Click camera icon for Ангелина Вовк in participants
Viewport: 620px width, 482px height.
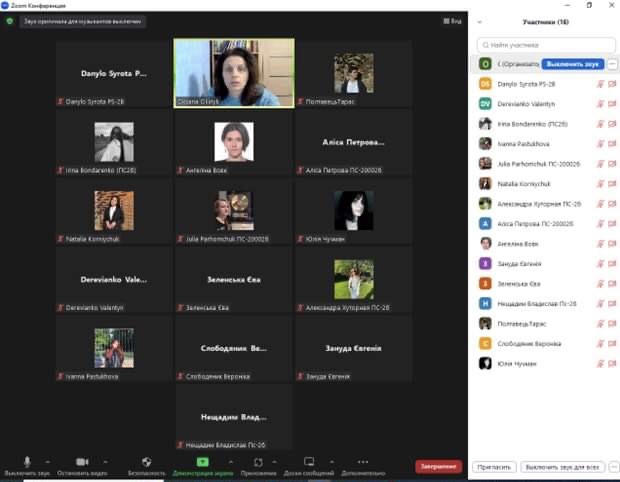point(612,244)
